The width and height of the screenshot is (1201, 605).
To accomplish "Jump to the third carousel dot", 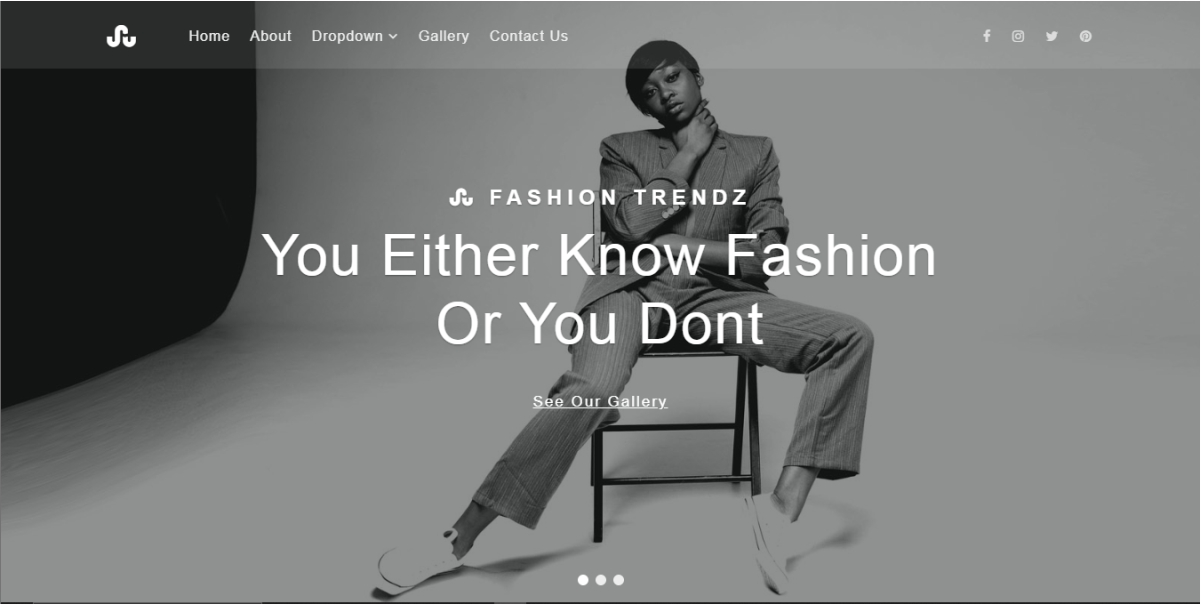I will (619, 580).
